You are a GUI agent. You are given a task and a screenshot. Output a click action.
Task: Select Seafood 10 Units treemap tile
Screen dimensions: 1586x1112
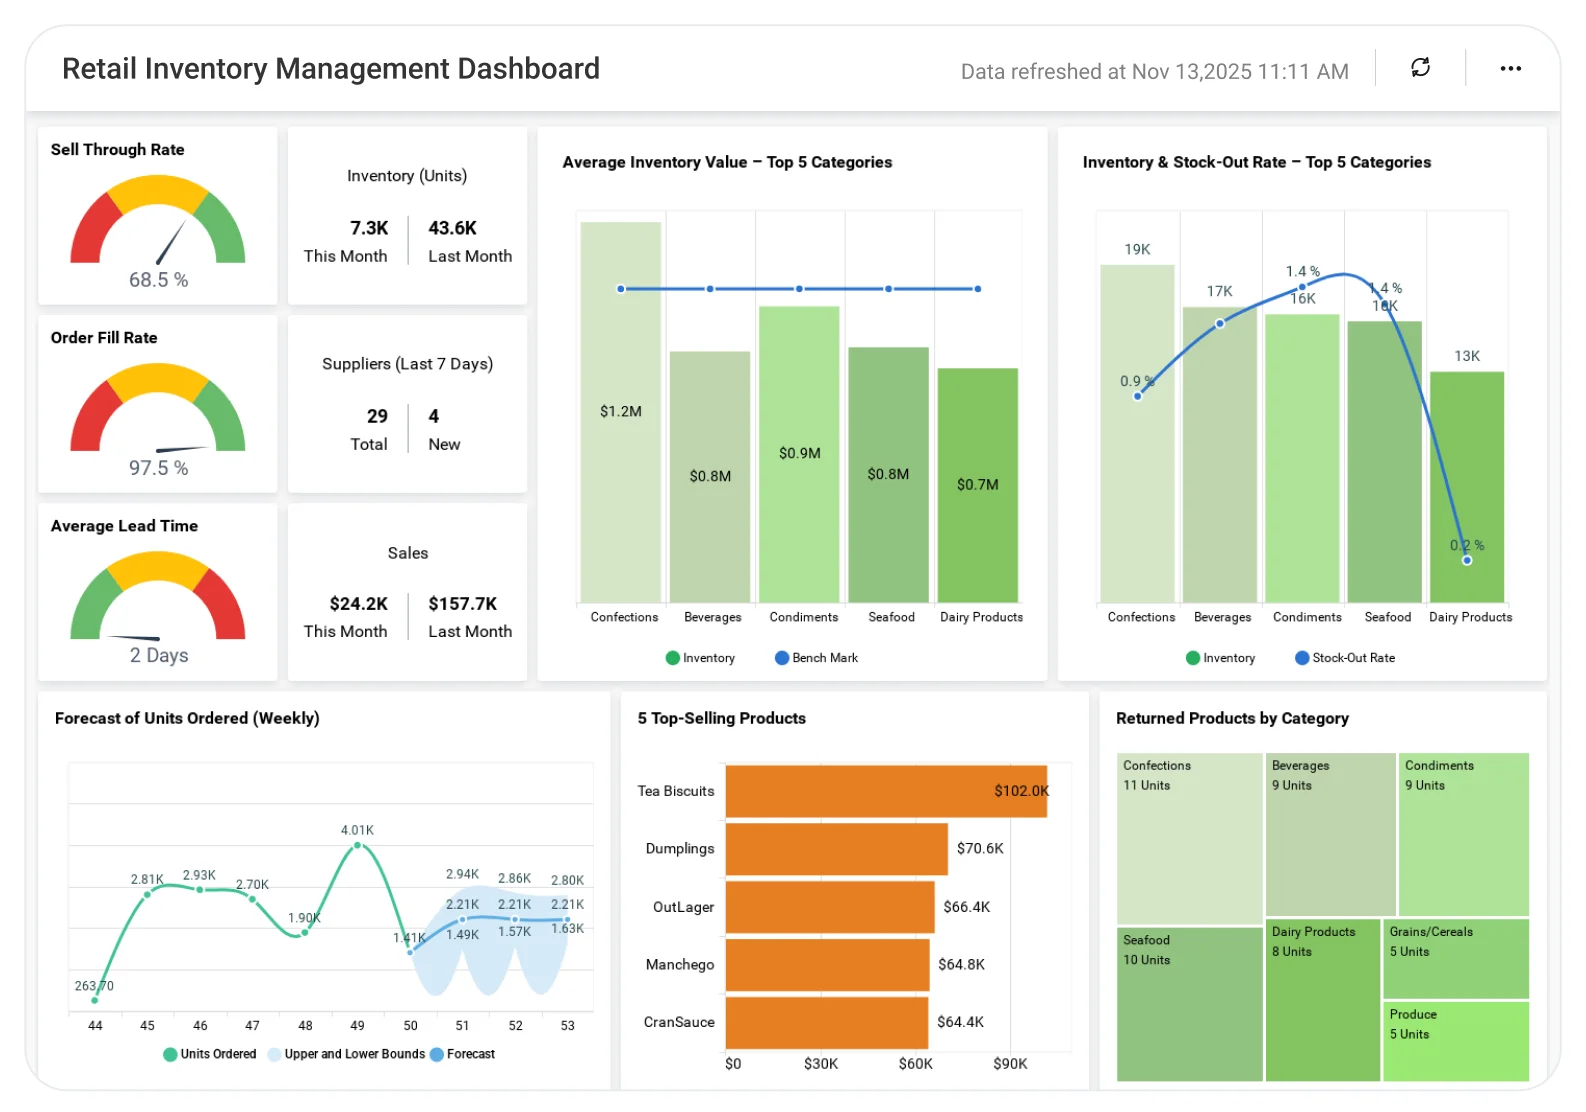[1190, 1004]
